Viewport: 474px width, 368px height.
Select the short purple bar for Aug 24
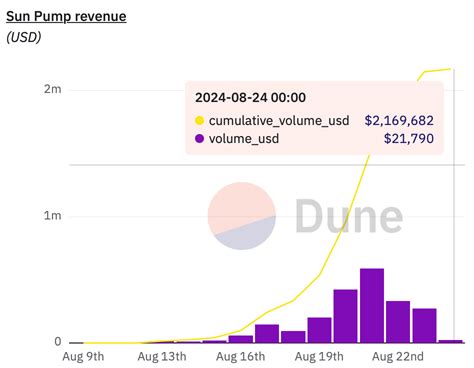[x=451, y=341]
